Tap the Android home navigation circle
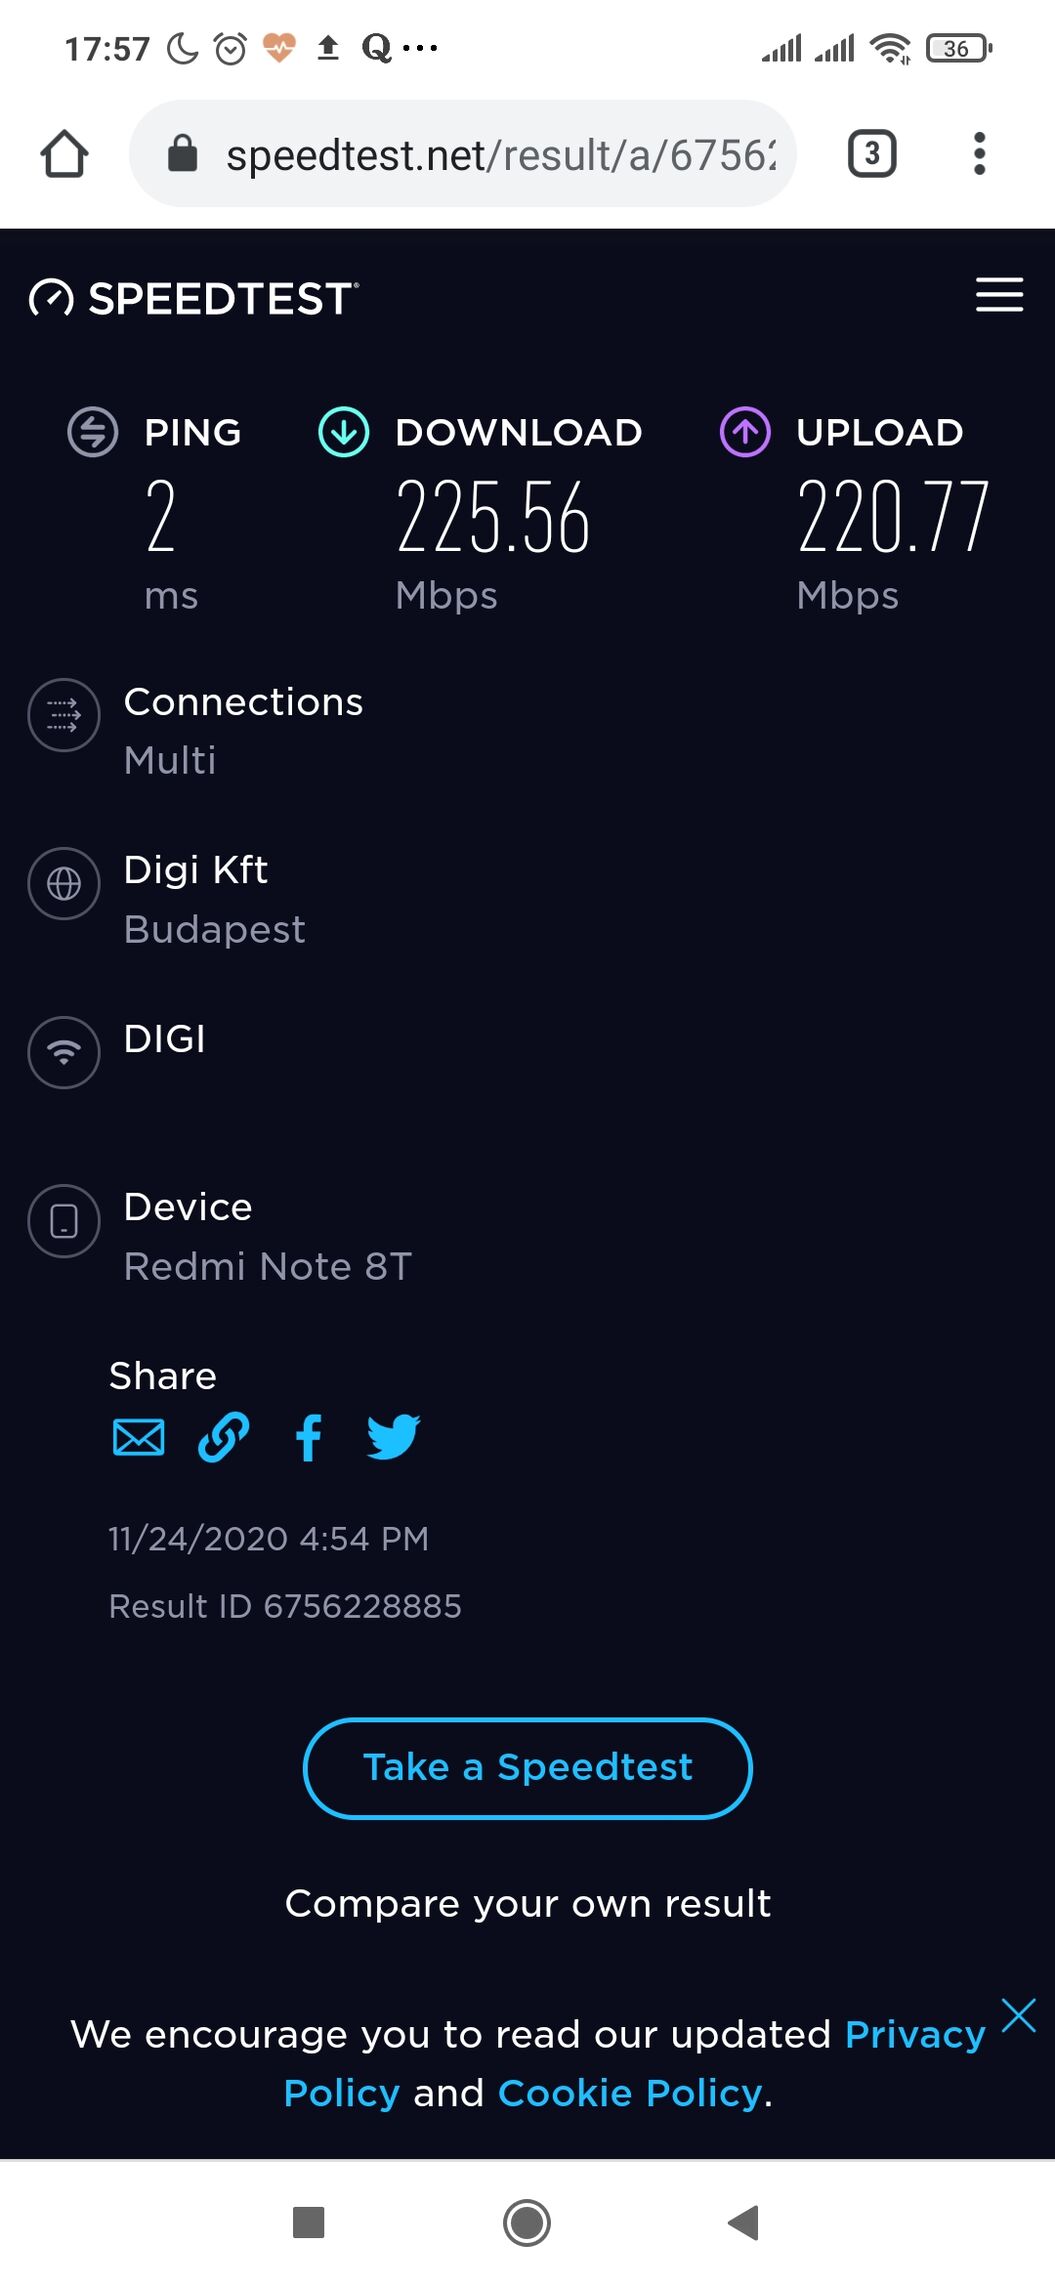The width and height of the screenshot is (1055, 2286). [527, 2223]
